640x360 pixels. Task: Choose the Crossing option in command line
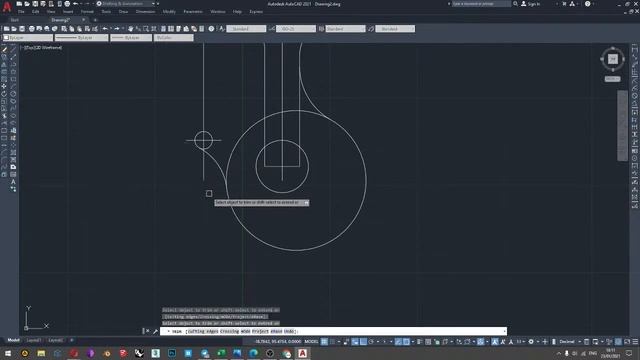pyautogui.click(x=229, y=331)
